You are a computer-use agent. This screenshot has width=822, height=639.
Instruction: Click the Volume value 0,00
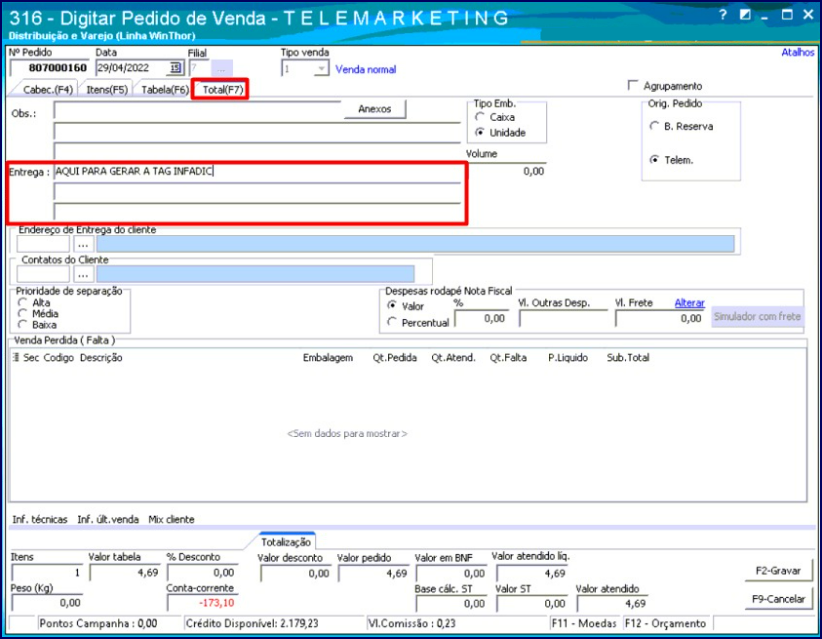coord(533,171)
